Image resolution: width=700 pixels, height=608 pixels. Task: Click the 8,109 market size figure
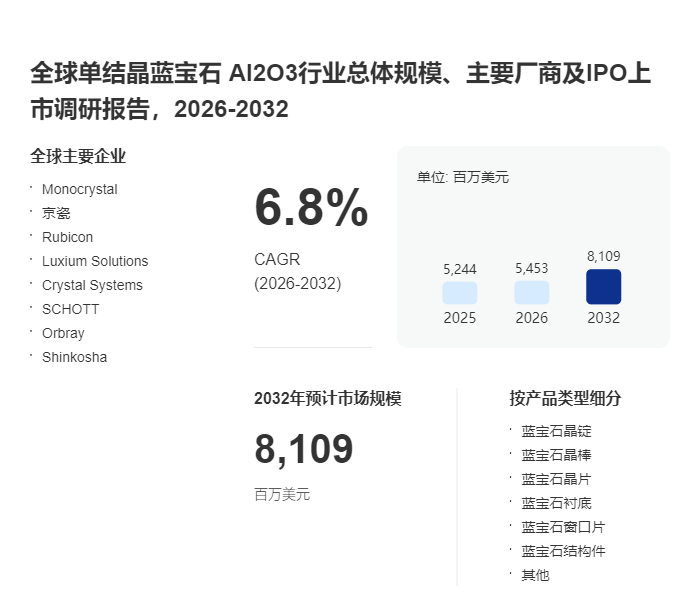[x=304, y=449]
